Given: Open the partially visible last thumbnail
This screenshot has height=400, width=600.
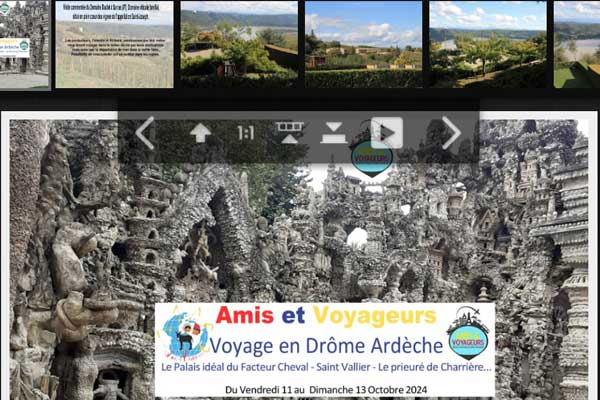Looking at the screenshot, I should pos(577,44).
